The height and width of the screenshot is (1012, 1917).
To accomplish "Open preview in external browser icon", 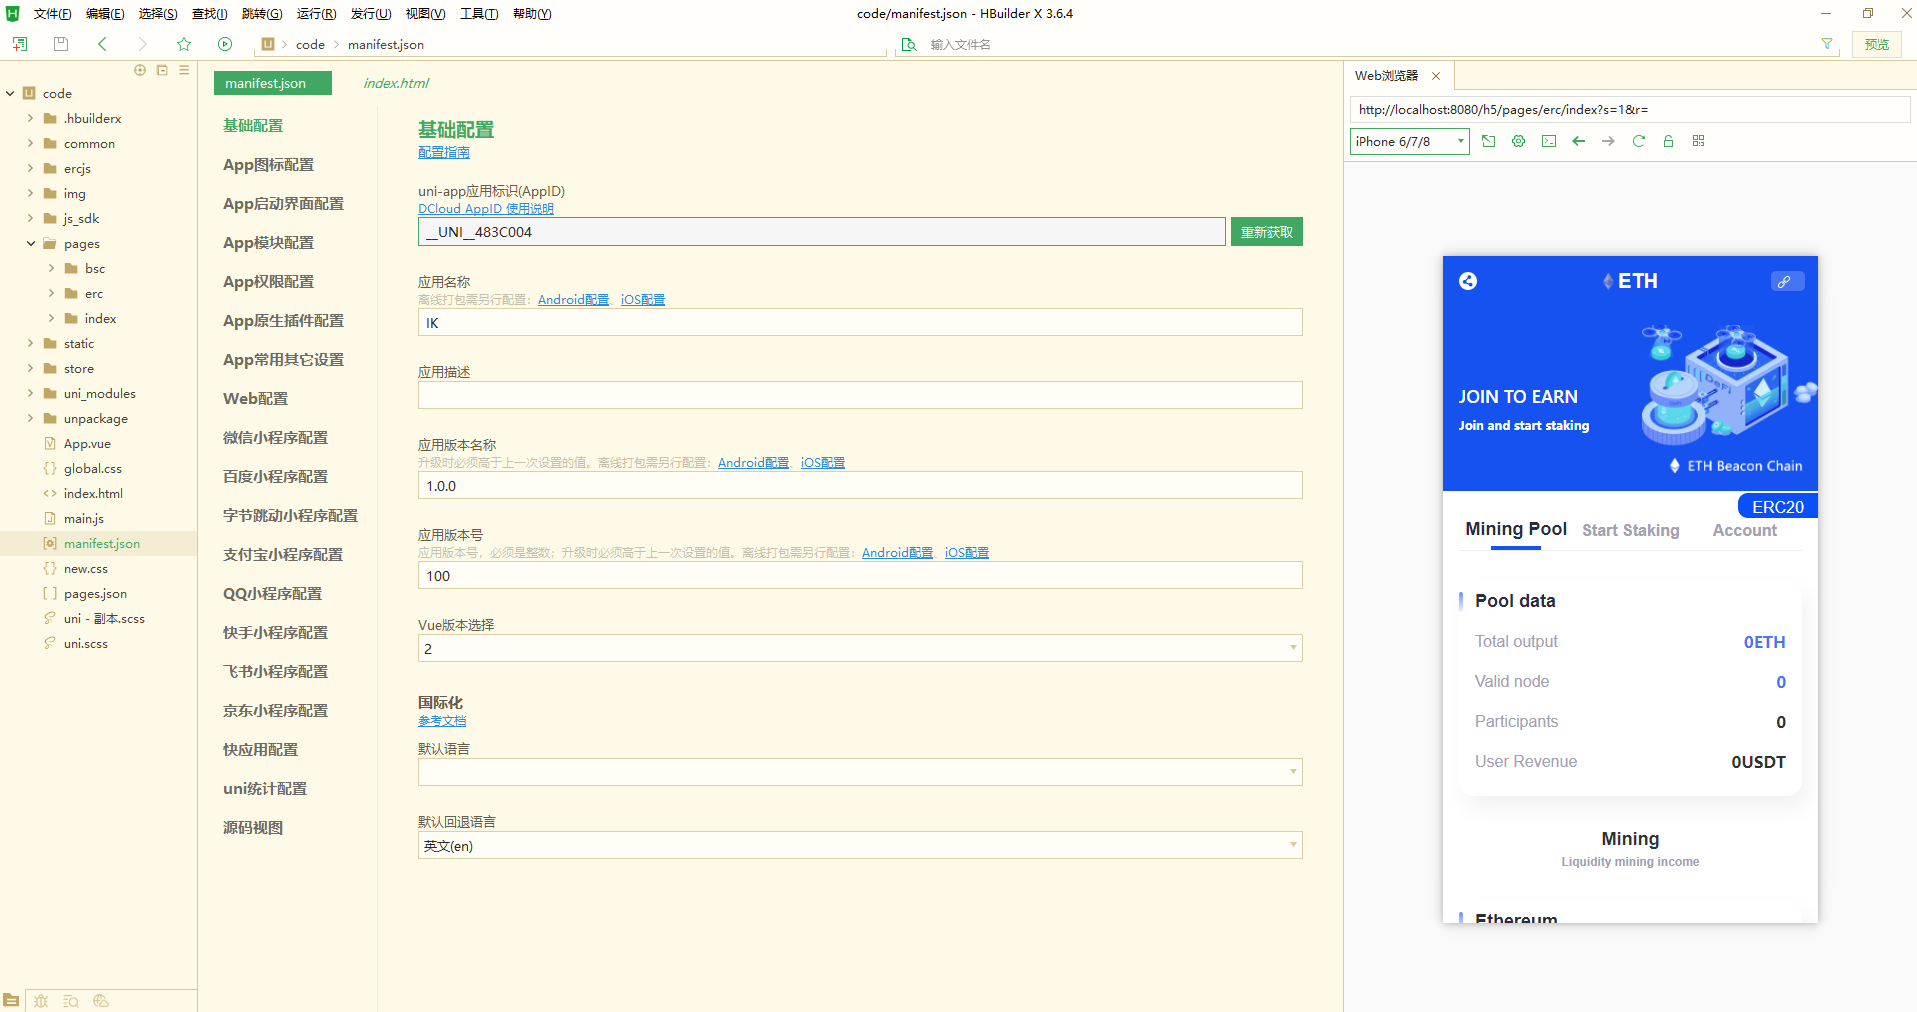I will click(1489, 141).
